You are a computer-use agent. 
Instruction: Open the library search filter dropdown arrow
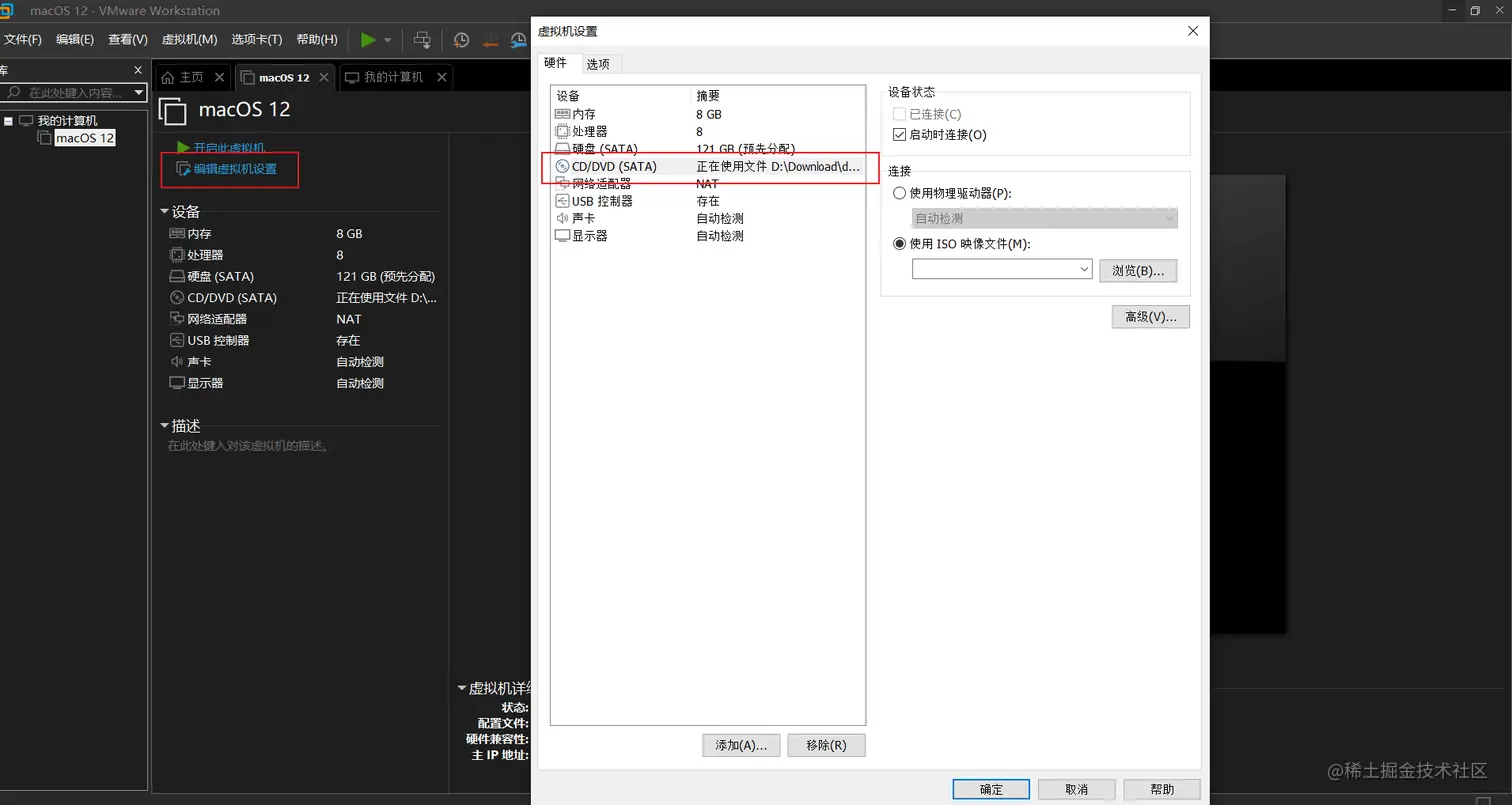pyautogui.click(x=139, y=93)
